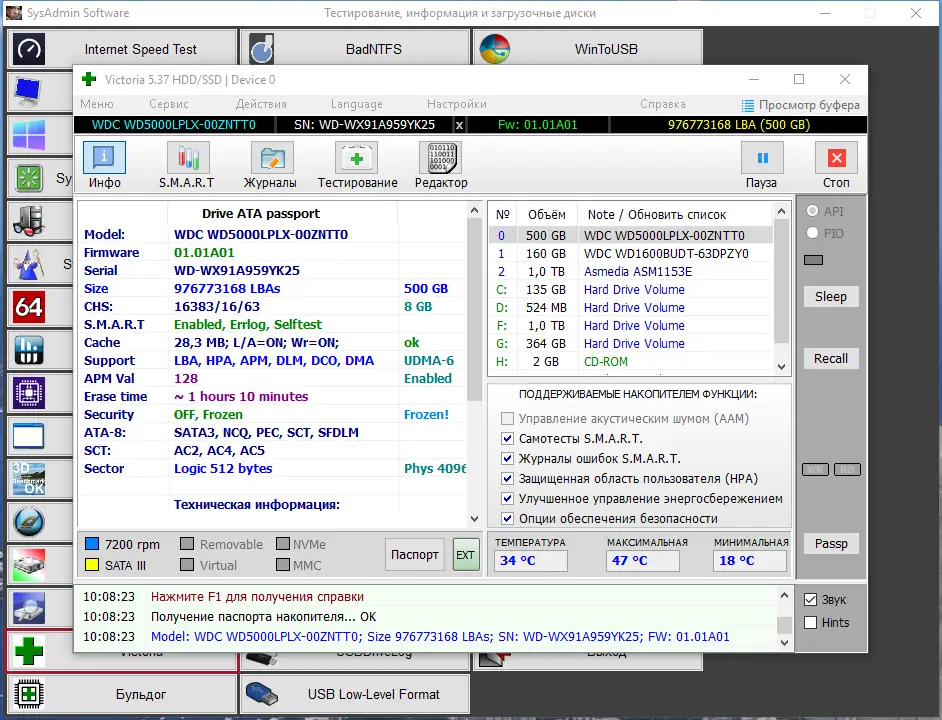Click the 3D OK benchmark icon in sidebar
This screenshot has width=942, height=720.
point(29,479)
